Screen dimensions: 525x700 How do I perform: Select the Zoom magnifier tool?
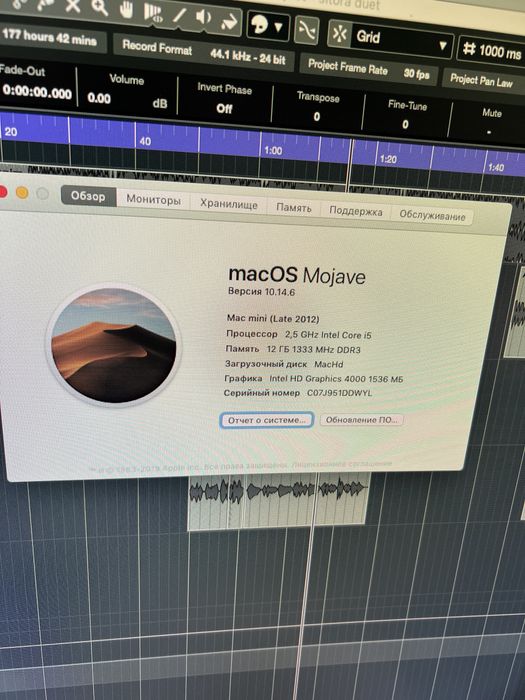99,7
